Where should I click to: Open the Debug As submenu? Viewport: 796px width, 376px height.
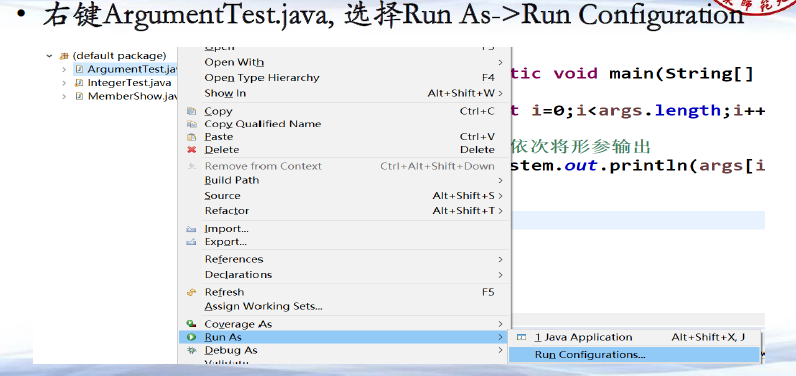pos(344,350)
